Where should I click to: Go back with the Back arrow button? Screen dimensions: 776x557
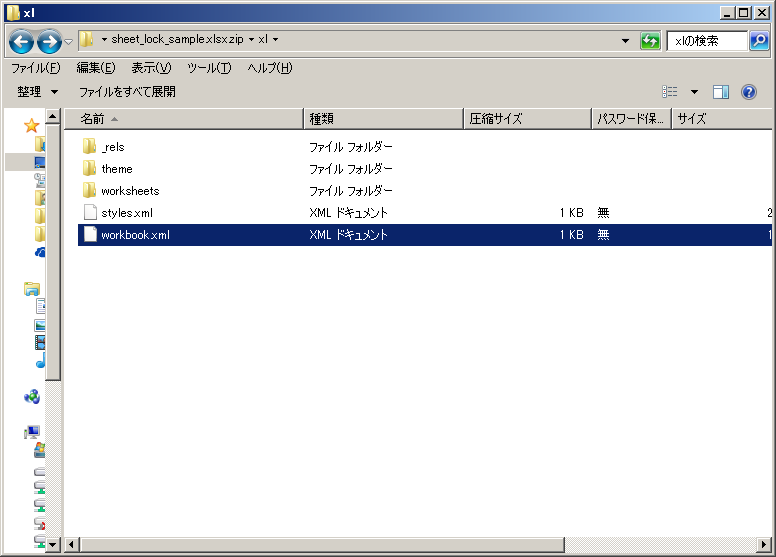21,42
